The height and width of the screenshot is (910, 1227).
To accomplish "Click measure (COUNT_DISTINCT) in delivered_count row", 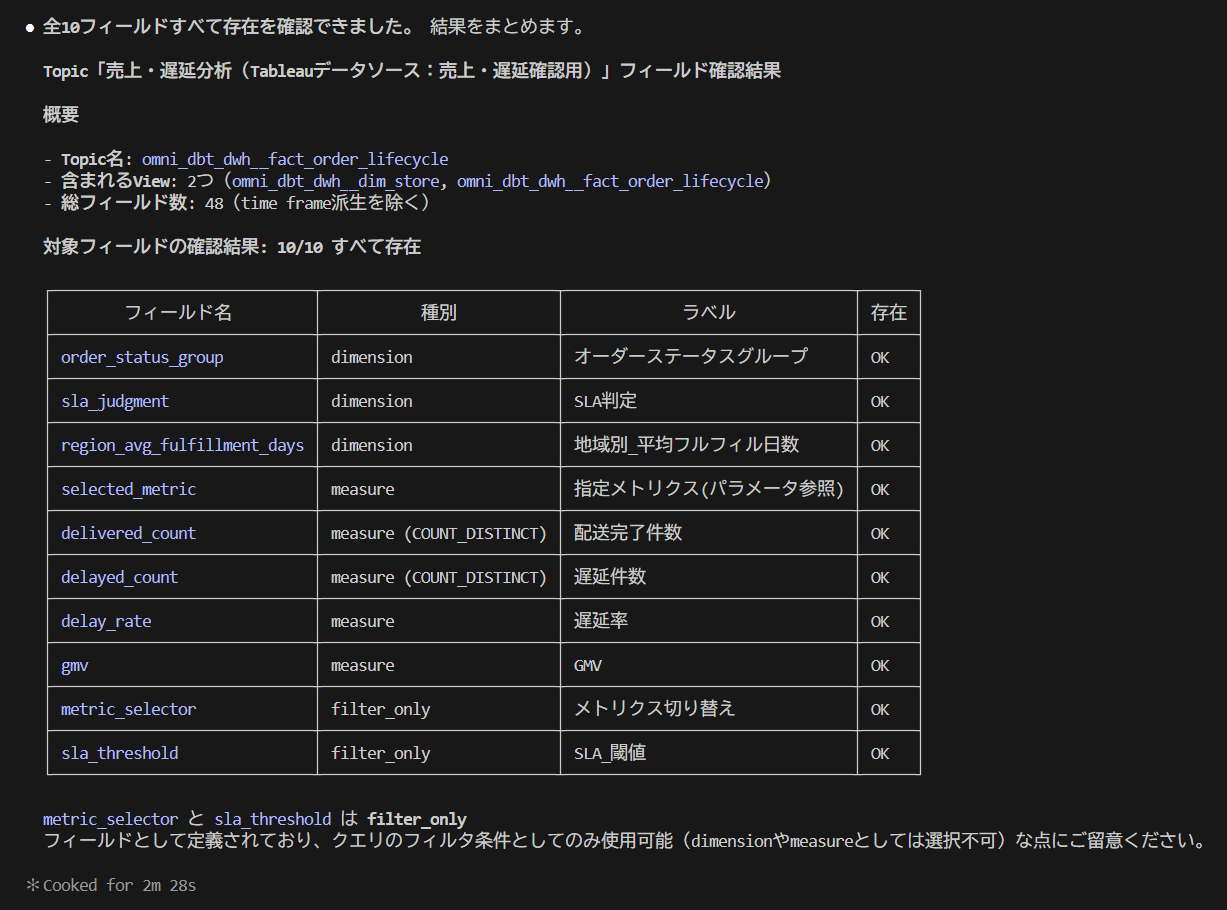I will point(439,533).
